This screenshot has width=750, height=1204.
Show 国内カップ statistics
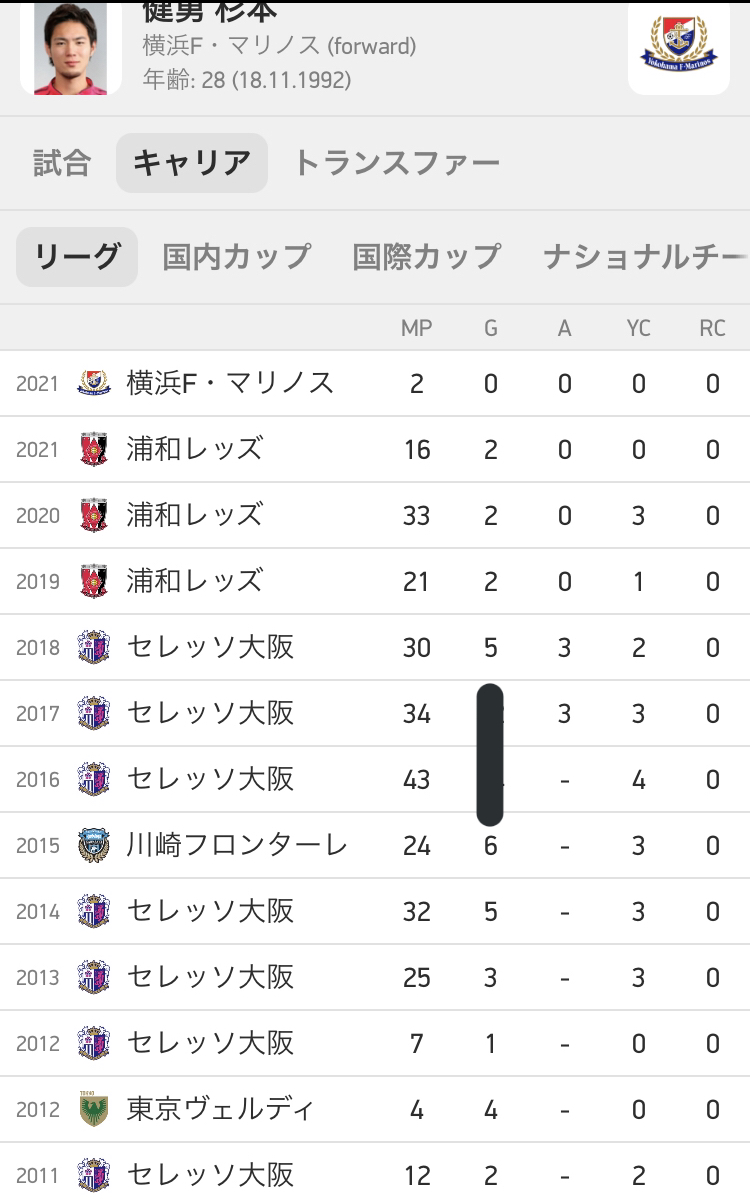click(x=237, y=257)
